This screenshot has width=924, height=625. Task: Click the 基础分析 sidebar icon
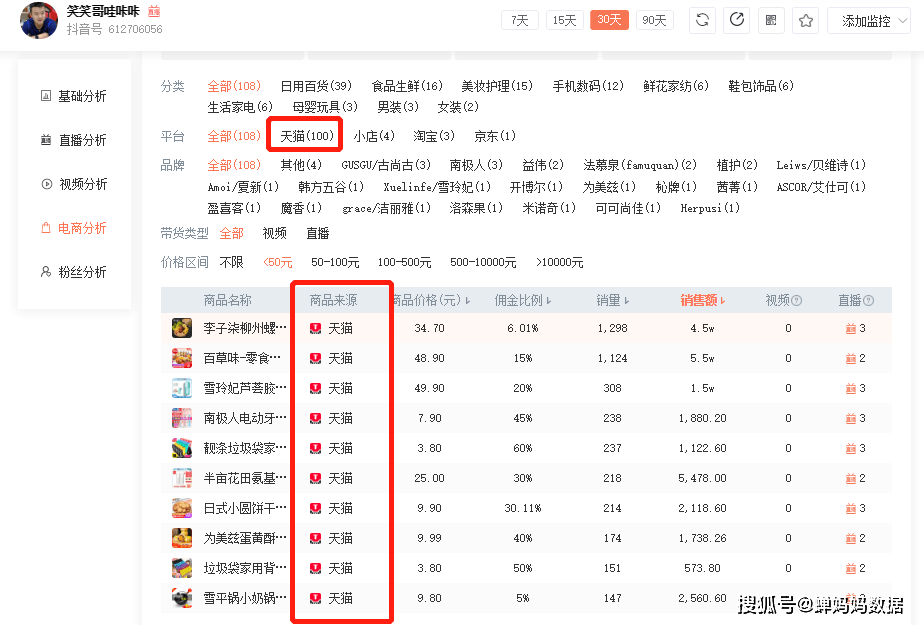pyautogui.click(x=46, y=95)
